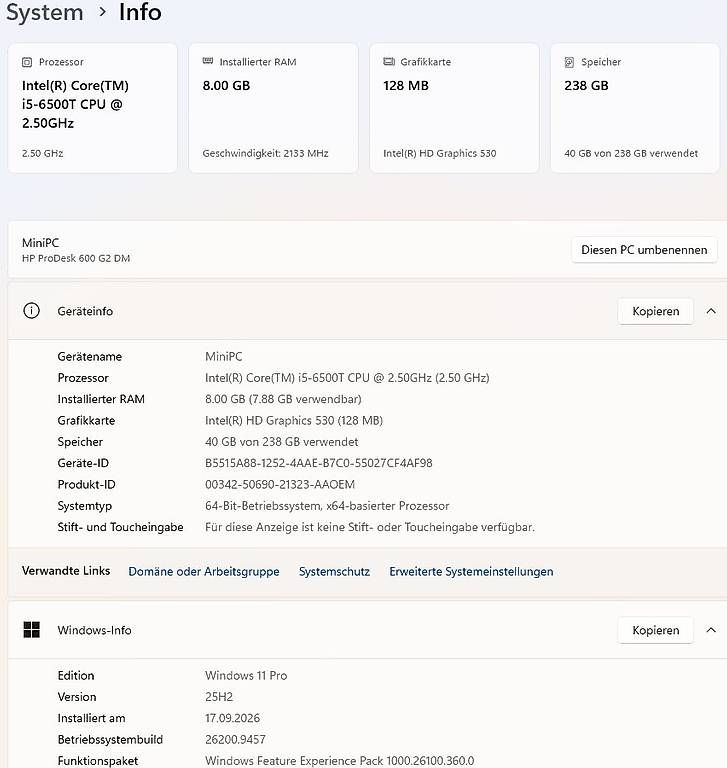Click the Systemtyp 64-Bit-Betriebssystem value

pyautogui.click(x=327, y=506)
